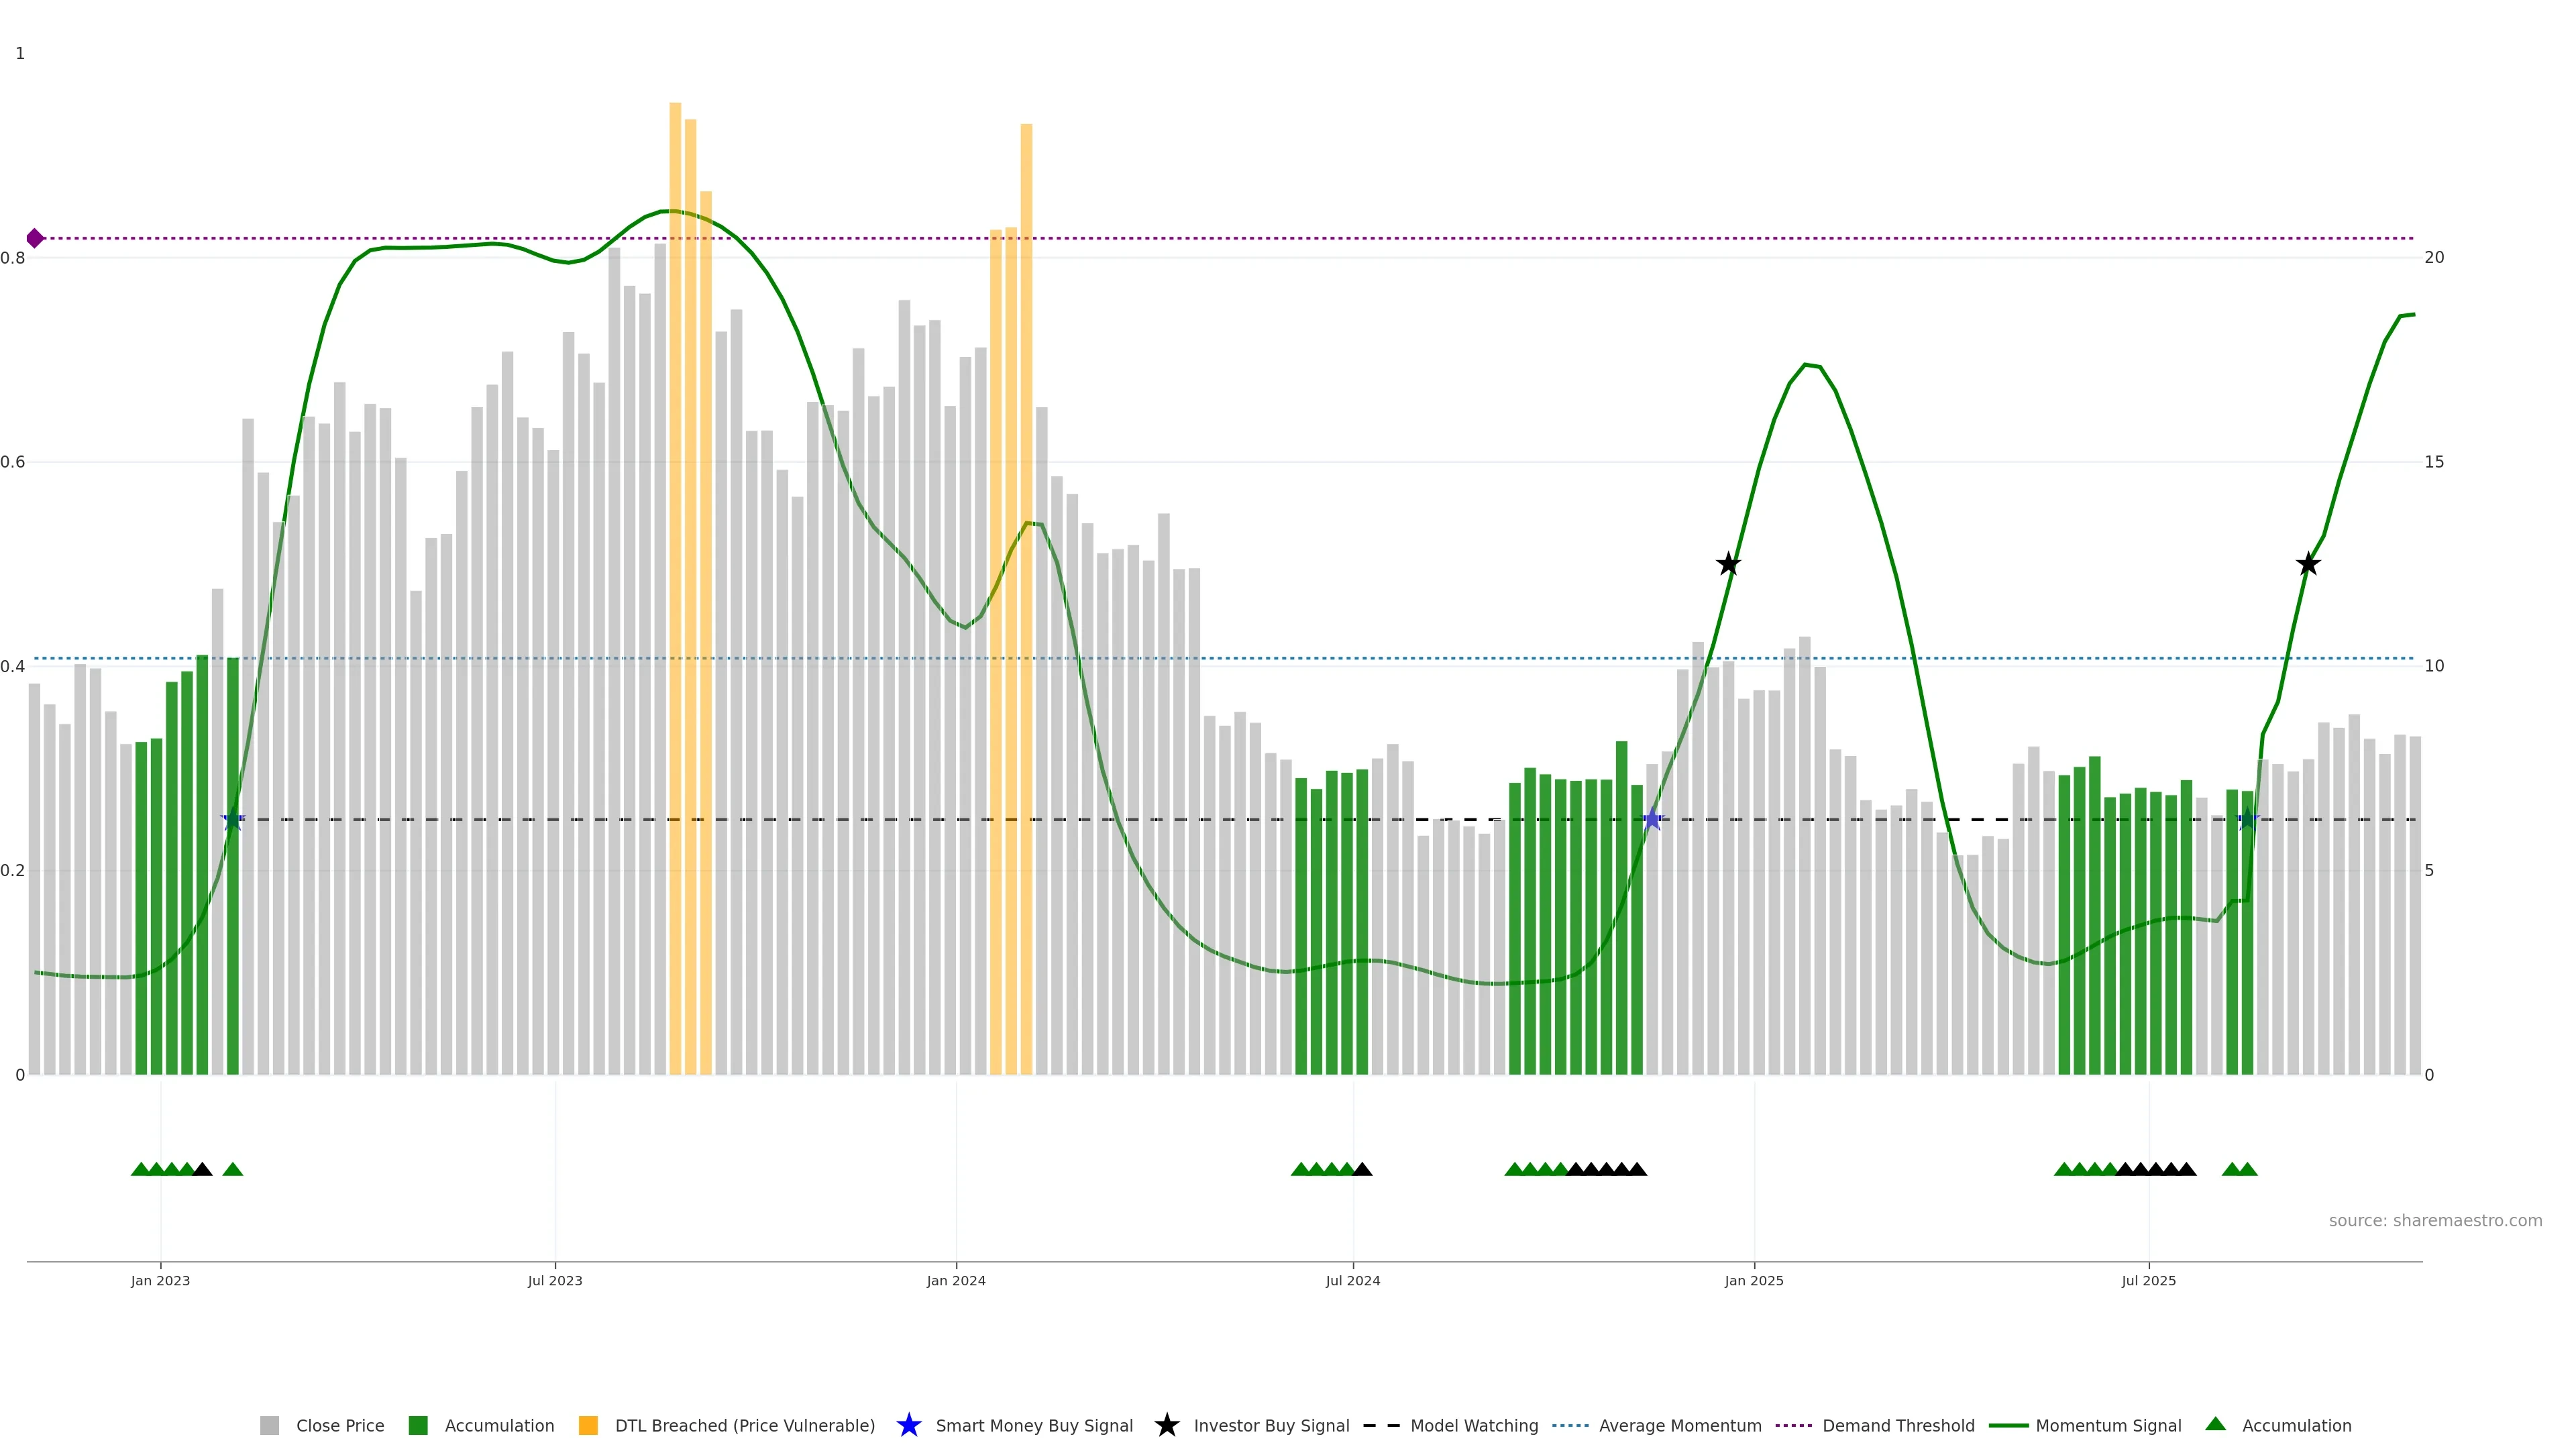Click the purple Demand Threshold diamond marker

(35, 238)
